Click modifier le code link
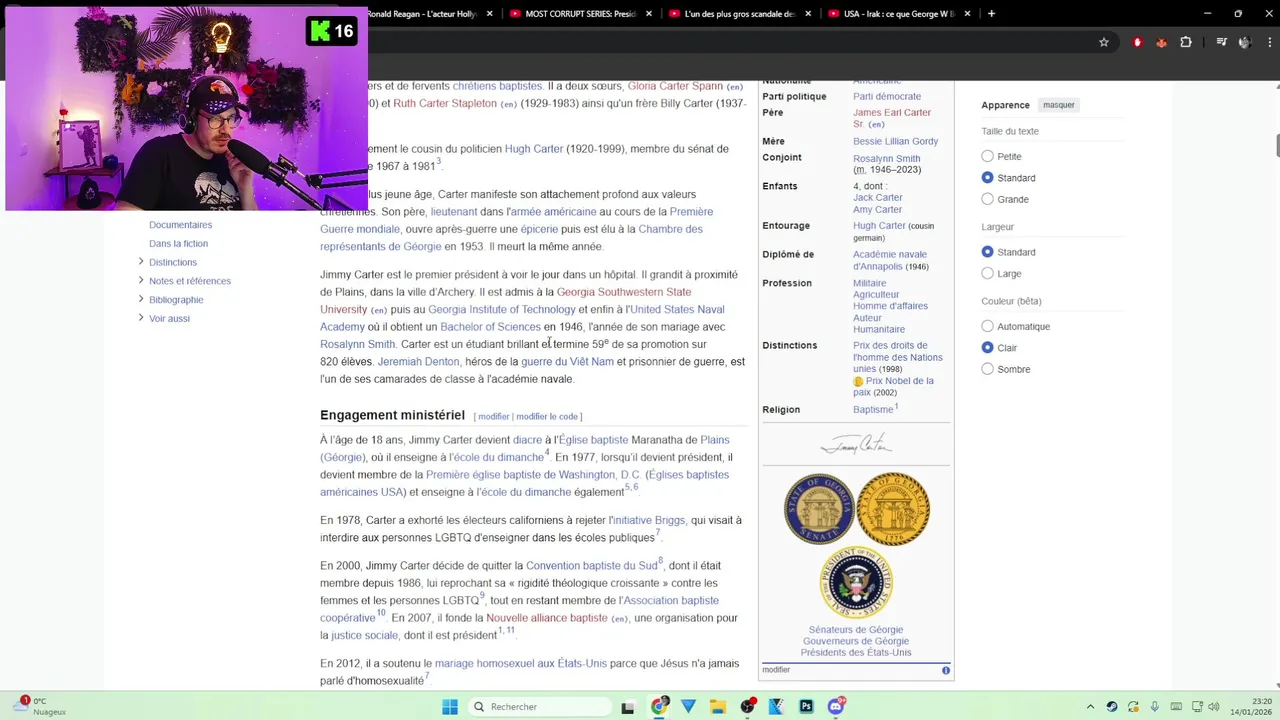1280x720 pixels. [x=547, y=416]
